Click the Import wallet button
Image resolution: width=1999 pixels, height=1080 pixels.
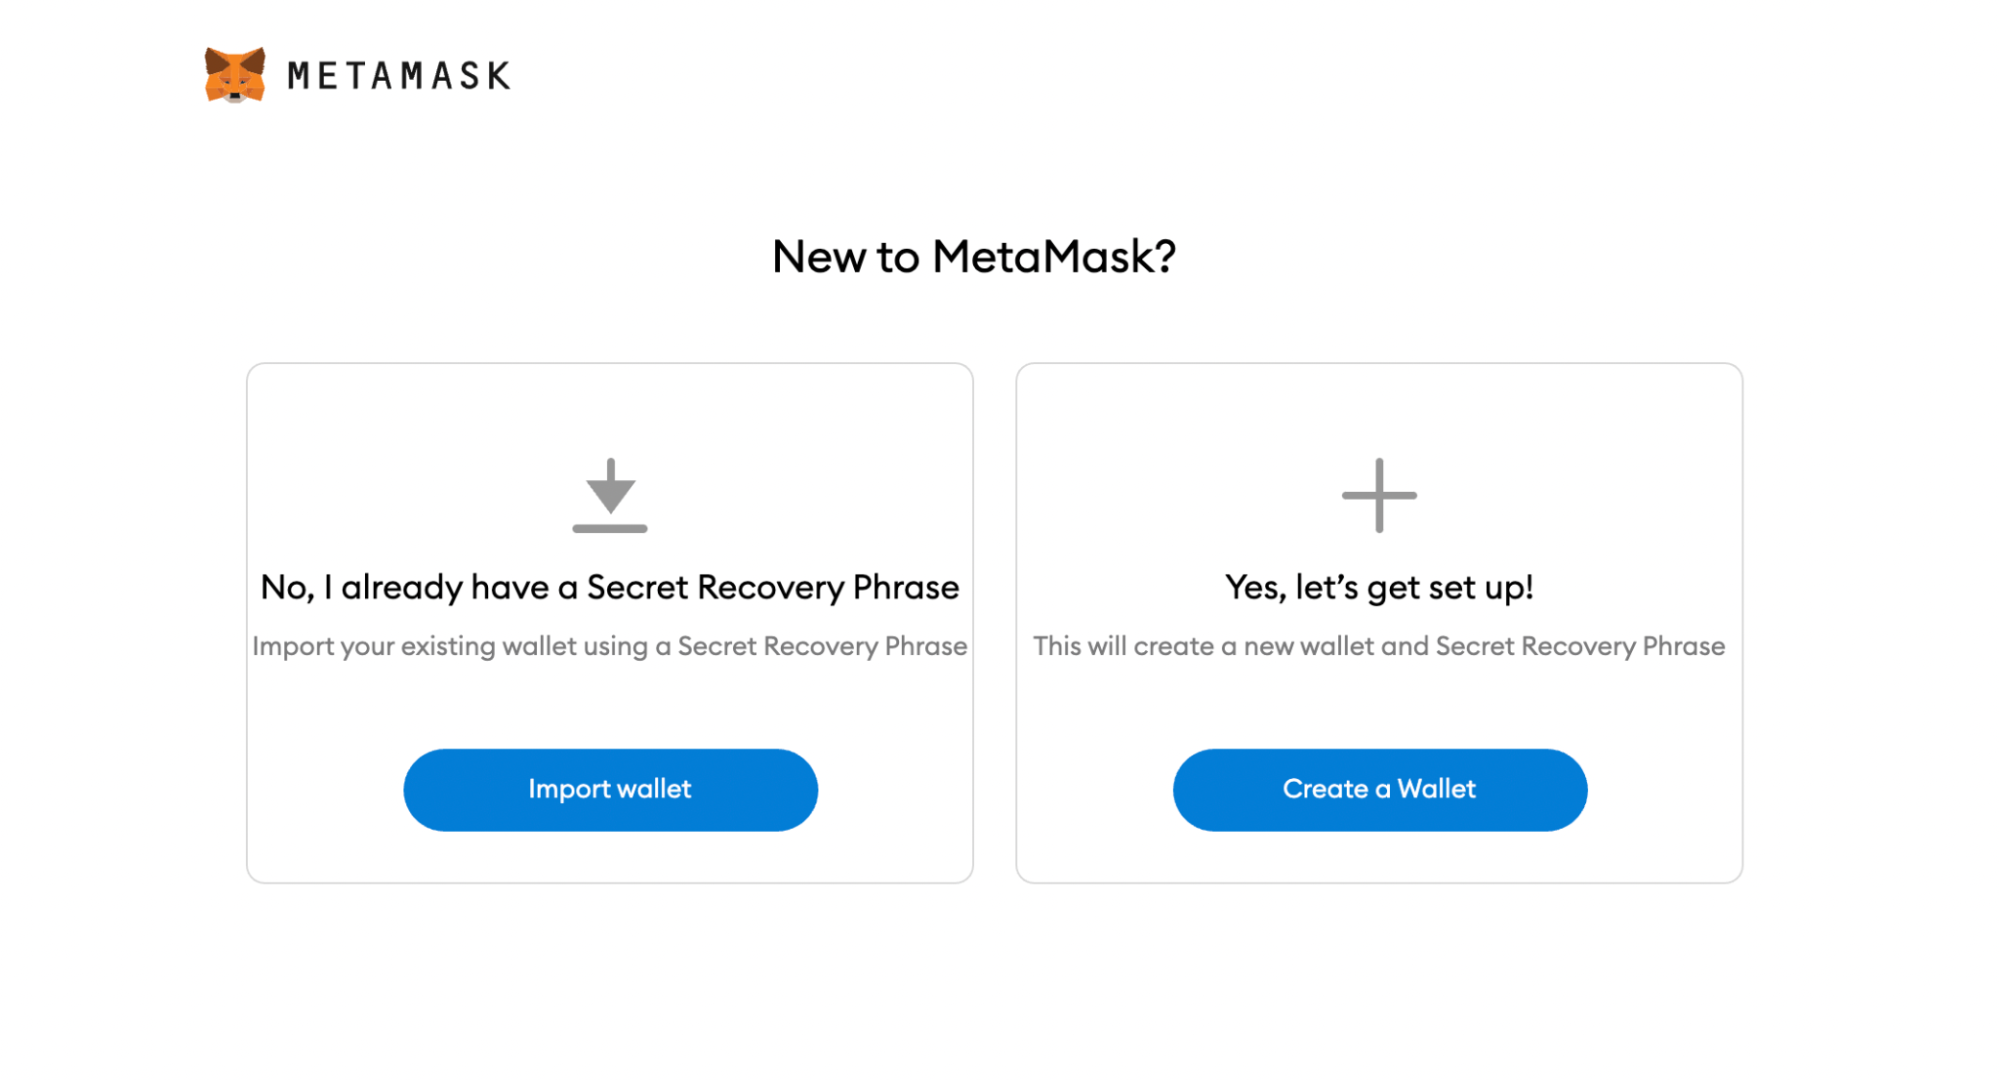(x=610, y=789)
